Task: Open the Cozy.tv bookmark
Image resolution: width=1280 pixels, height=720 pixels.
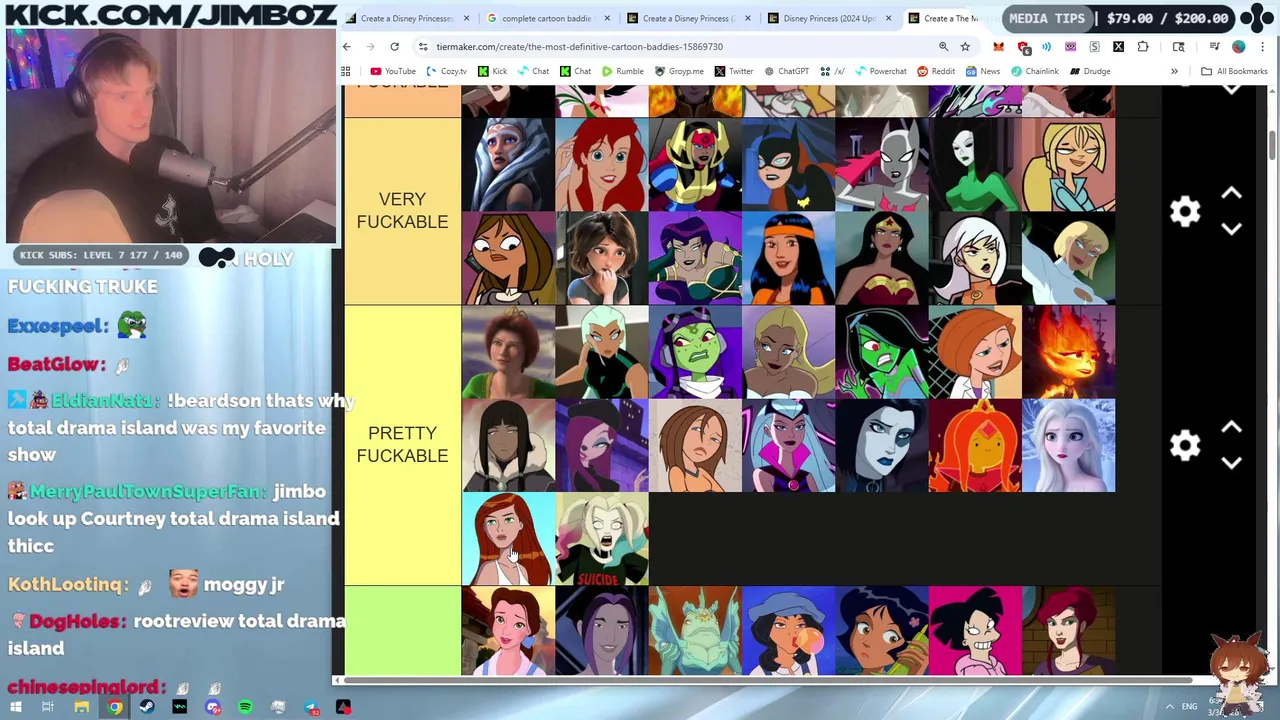Action: click(x=446, y=71)
